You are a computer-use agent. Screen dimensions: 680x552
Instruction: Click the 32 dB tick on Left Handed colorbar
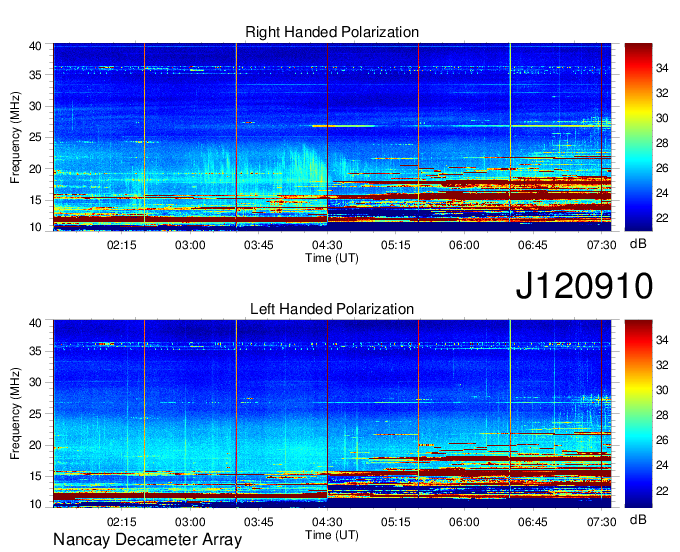pos(662,365)
